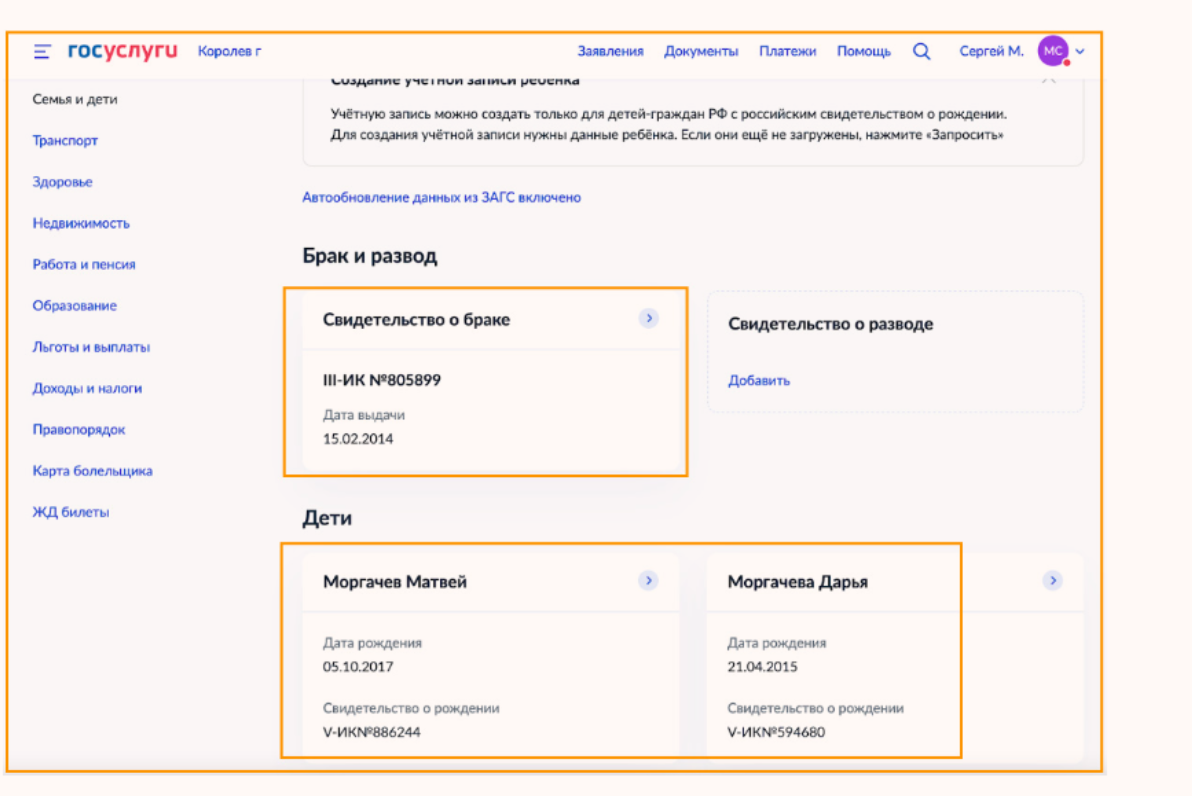1192x796 pixels.
Task: Open marriage certificate details arrow
Action: click(x=649, y=319)
